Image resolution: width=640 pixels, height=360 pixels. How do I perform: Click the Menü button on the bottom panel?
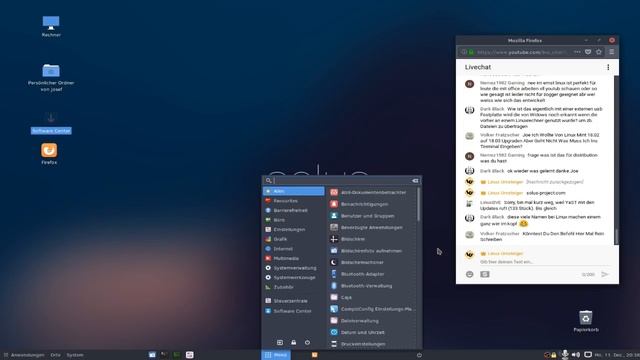click(276, 355)
